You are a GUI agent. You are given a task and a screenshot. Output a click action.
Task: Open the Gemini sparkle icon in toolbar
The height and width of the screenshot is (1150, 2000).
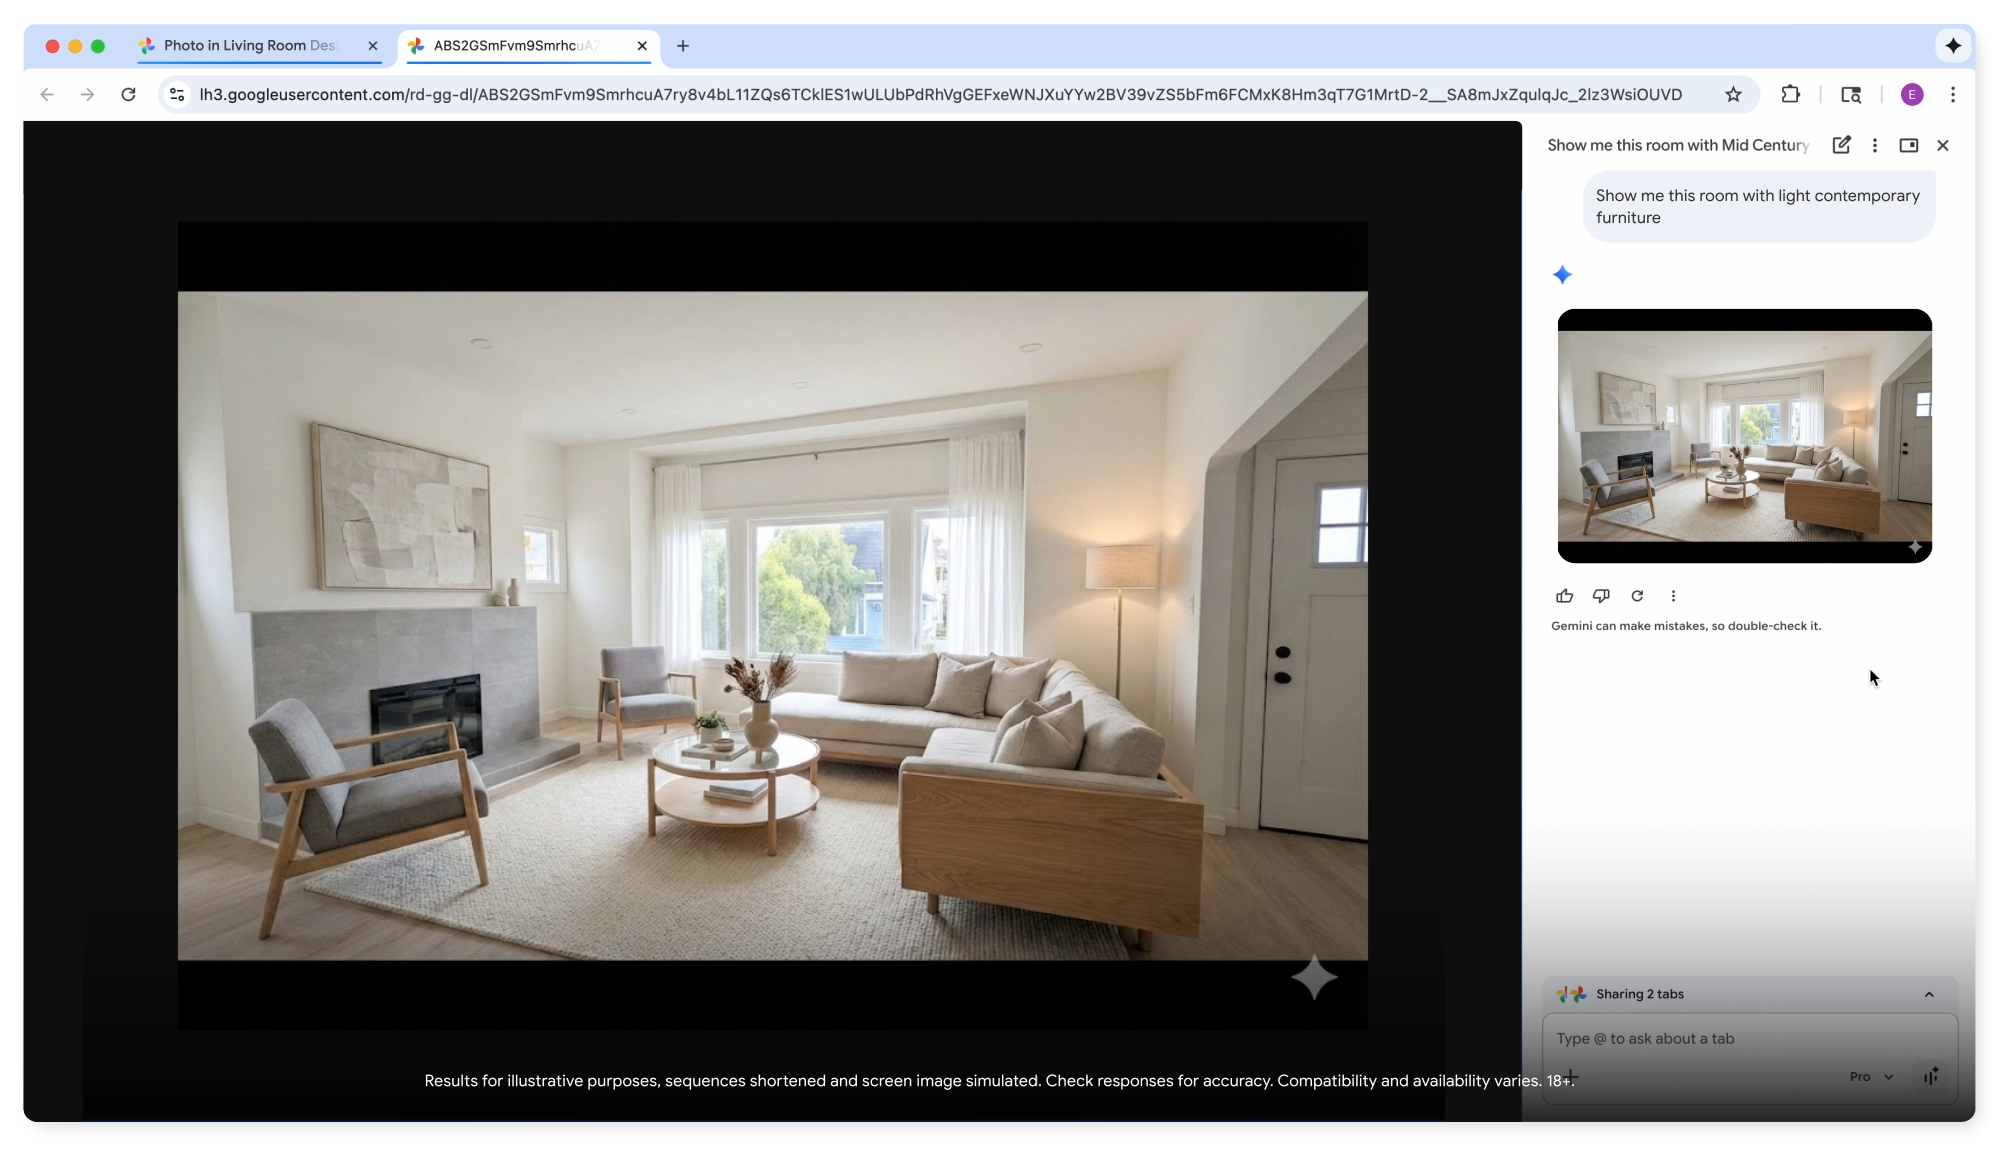coord(1953,46)
